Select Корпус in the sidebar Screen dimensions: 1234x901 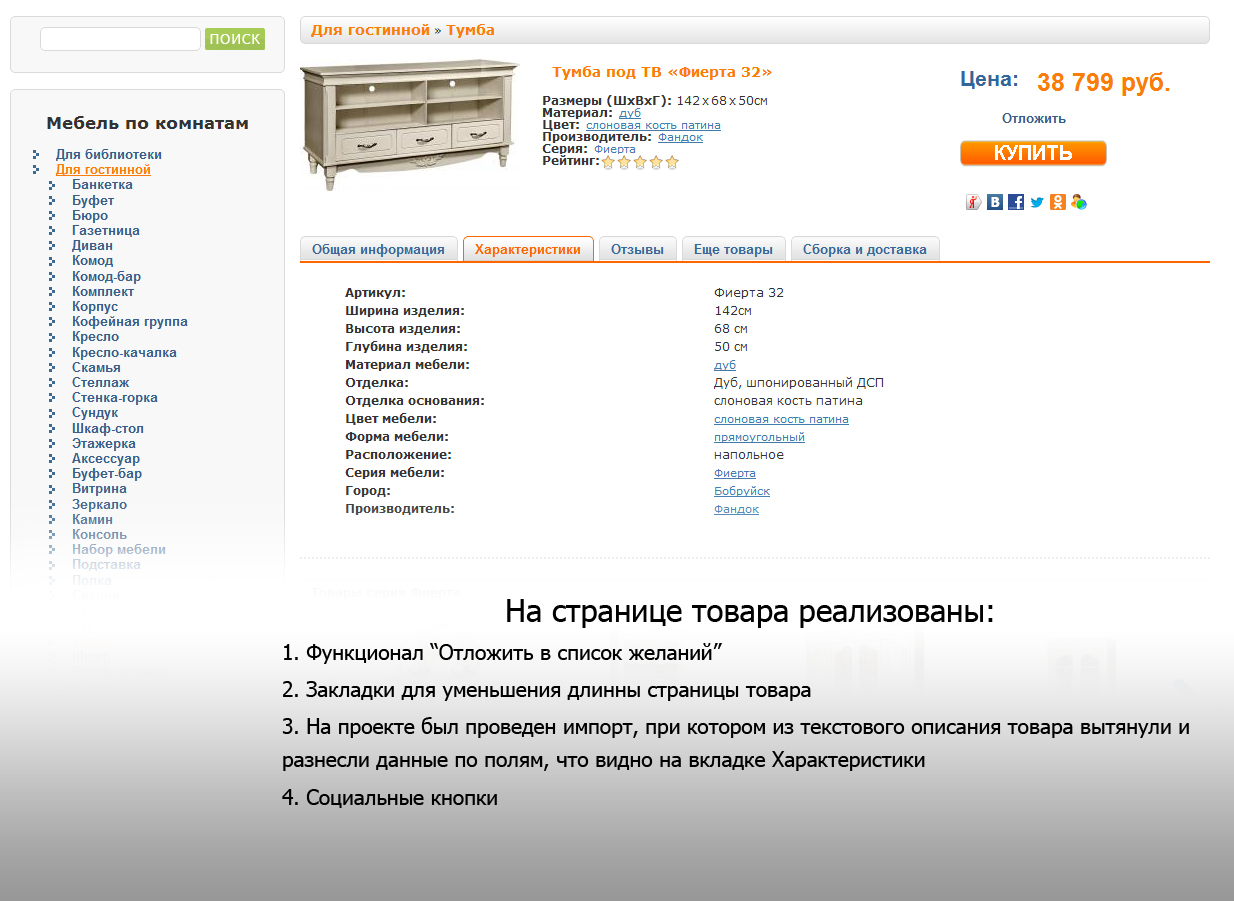pos(95,306)
